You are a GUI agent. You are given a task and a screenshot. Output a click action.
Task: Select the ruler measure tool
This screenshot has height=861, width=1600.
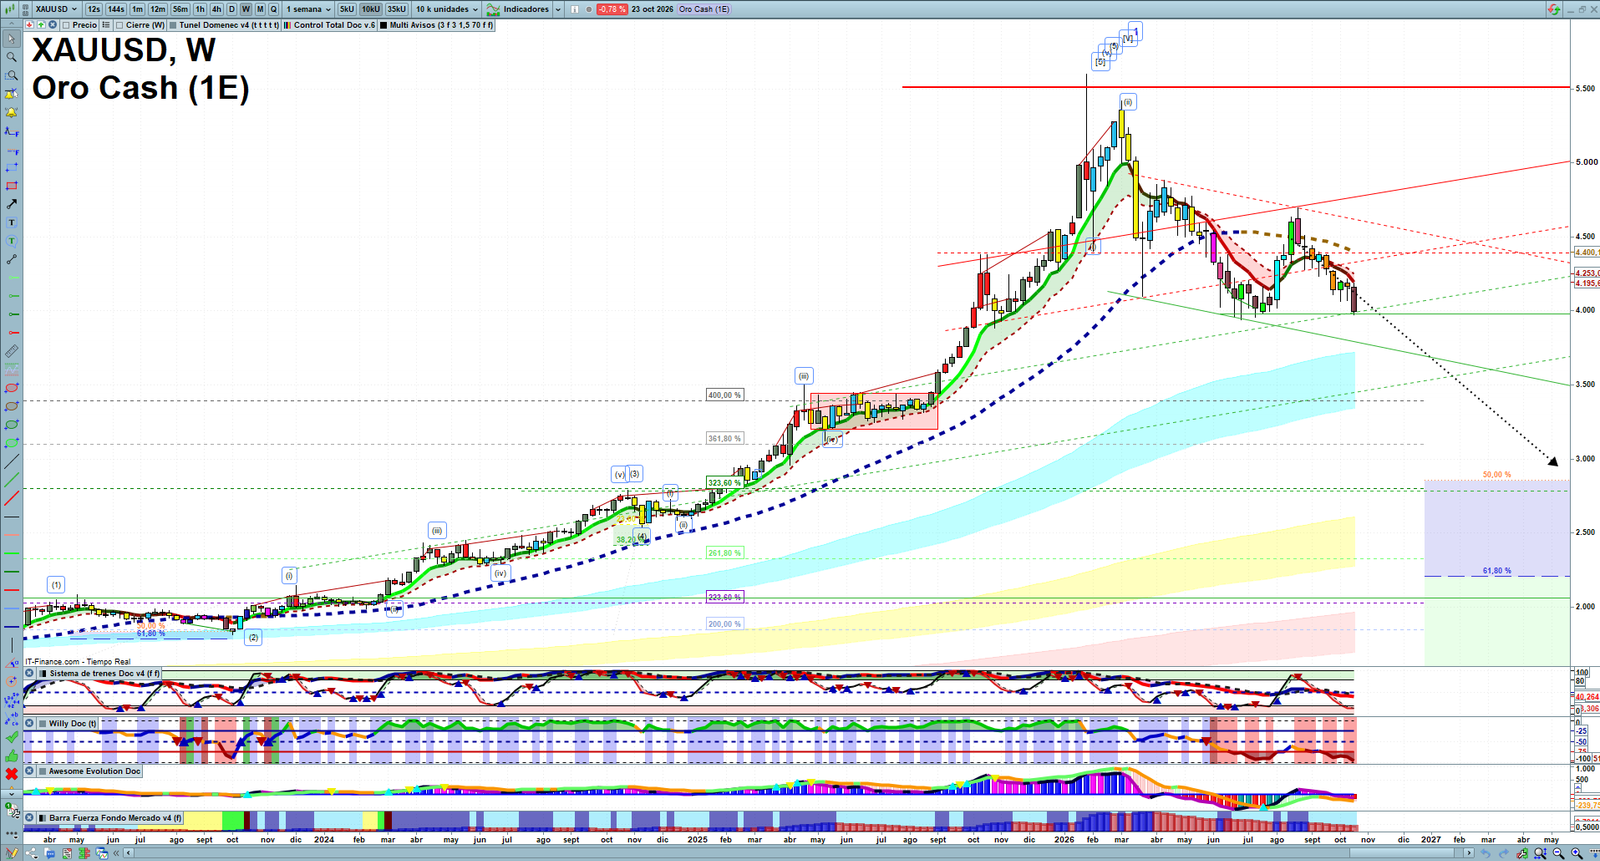point(11,351)
